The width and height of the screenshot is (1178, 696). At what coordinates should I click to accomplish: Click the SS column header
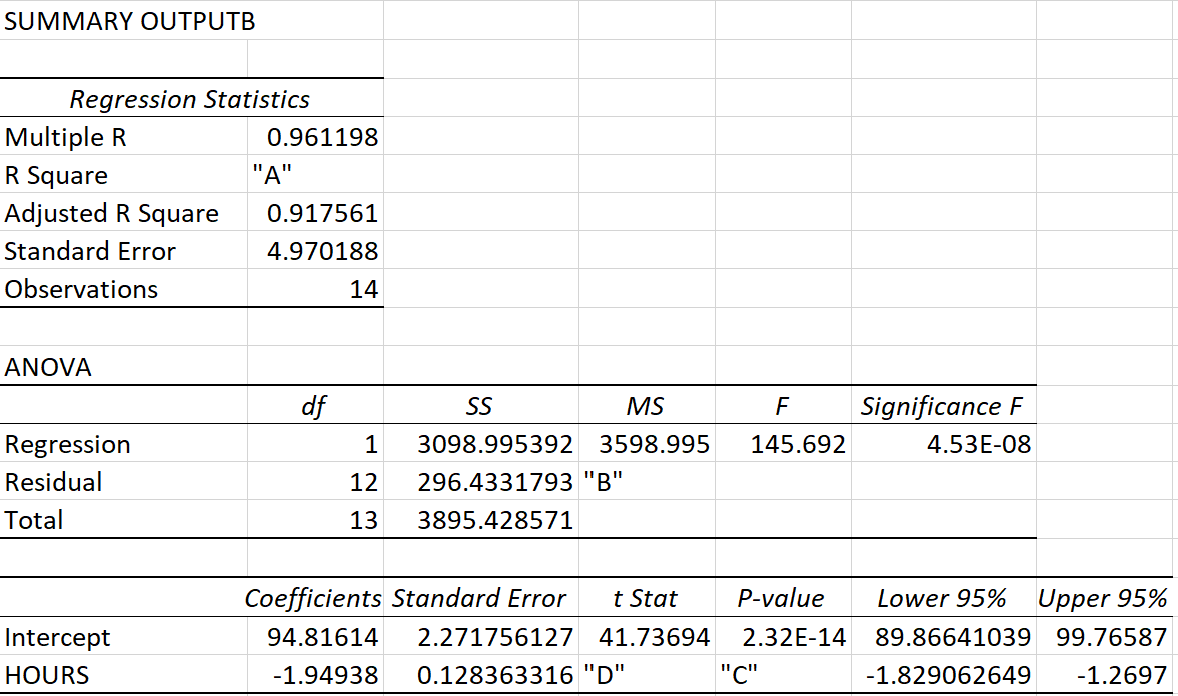(479, 407)
